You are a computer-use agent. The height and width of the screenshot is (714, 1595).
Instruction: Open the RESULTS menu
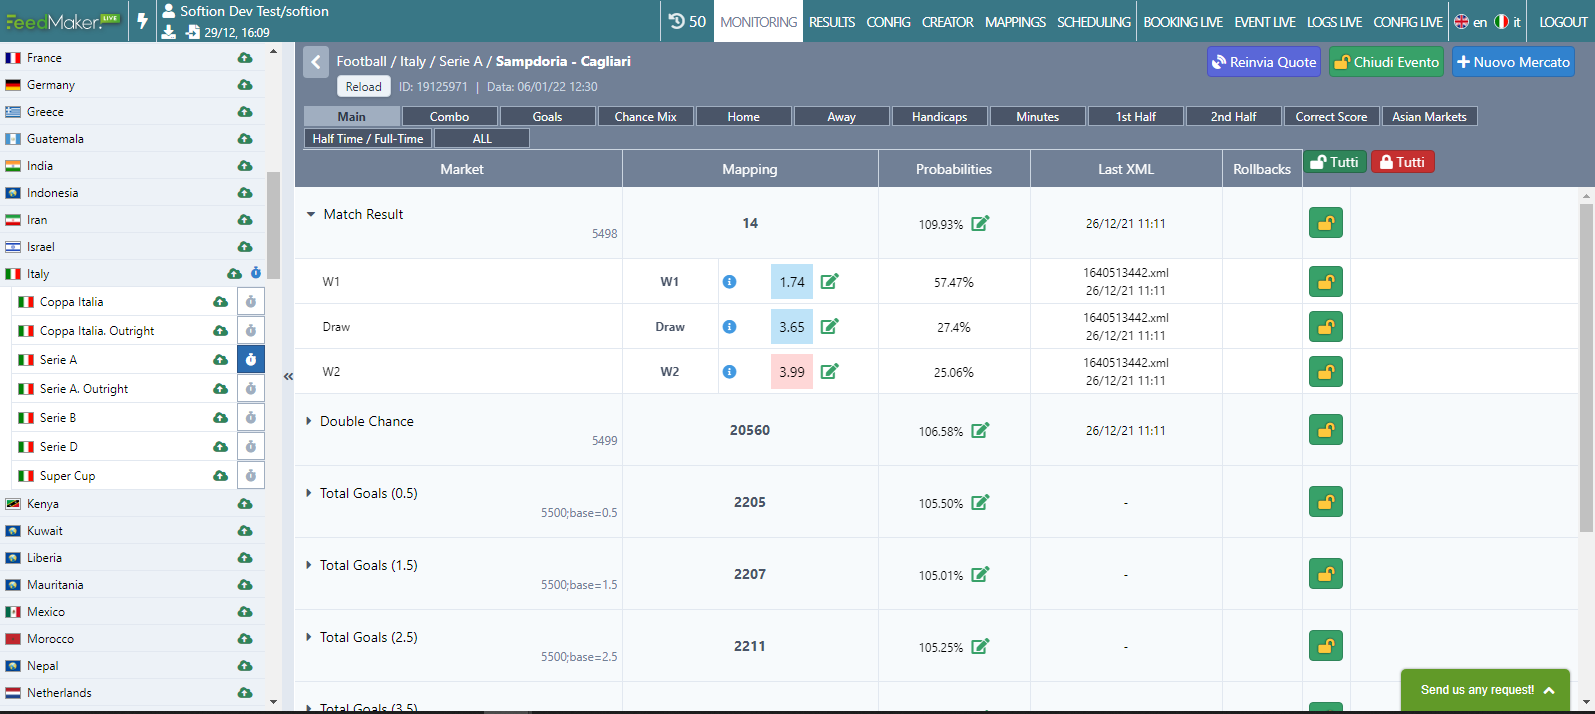(832, 22)
